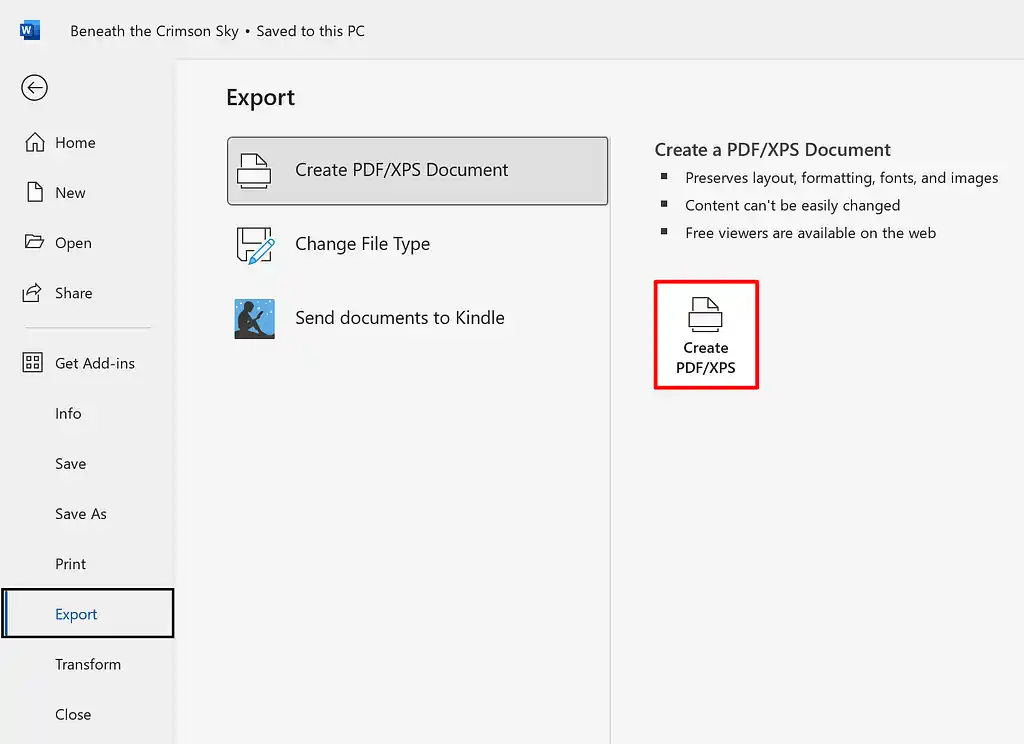This screenshot has height=744, width=1024.
Task: Click the document title Beneath the Crimson Sky
Action: pos(154,31)
